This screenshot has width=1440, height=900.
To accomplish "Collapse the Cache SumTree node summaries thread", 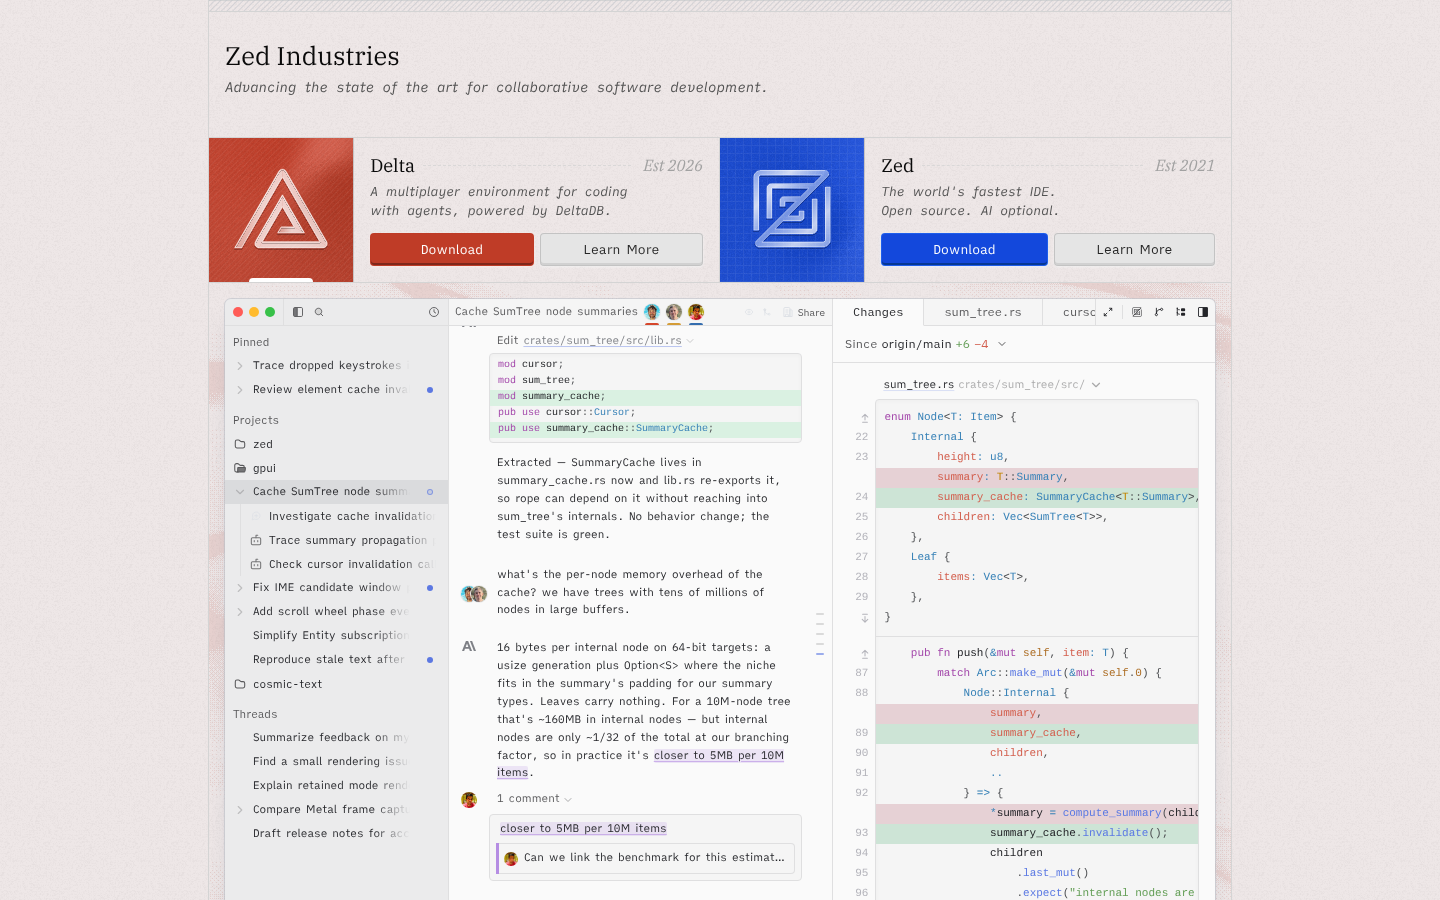I will pos(240,492).
